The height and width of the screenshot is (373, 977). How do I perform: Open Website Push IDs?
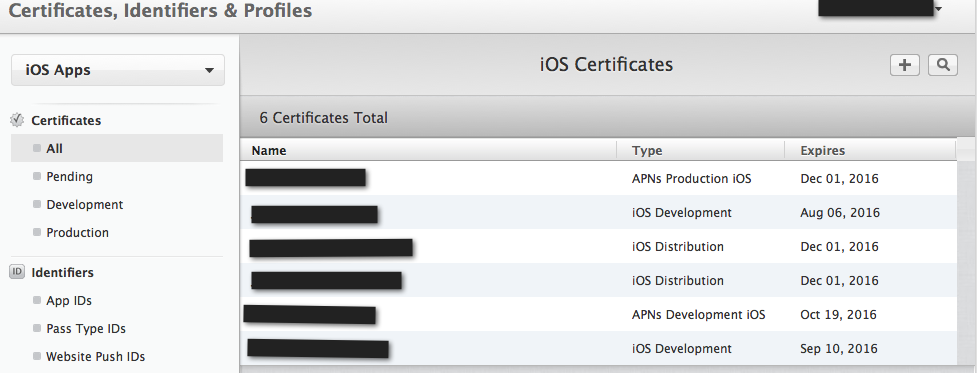point(95,356)
